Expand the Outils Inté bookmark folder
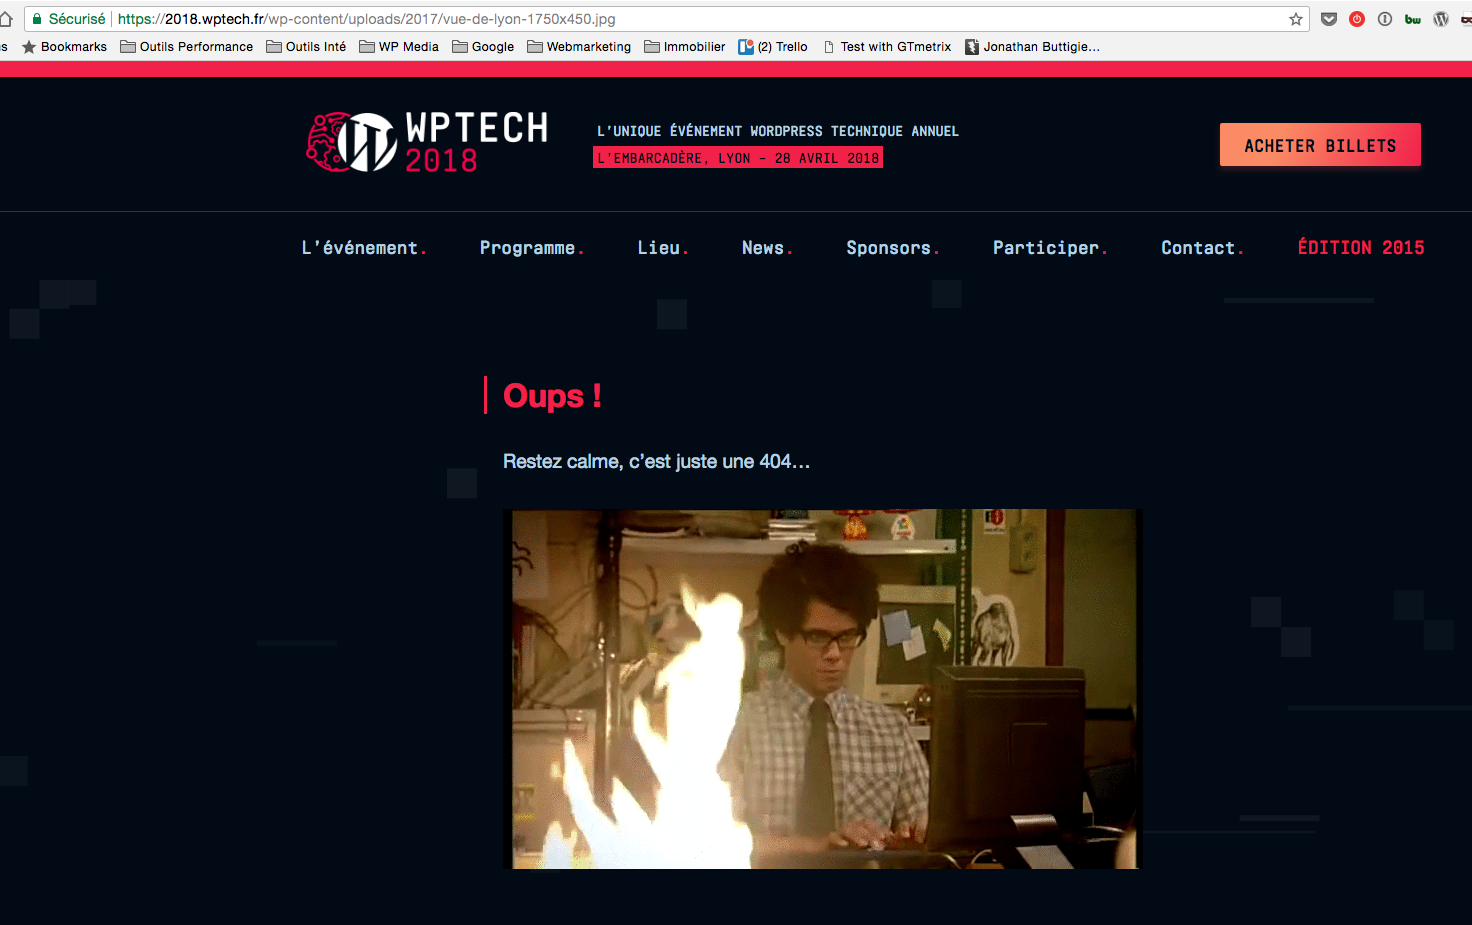This screenshot has height=925, width=1472. pyautogui.click(x=306, y=47)
